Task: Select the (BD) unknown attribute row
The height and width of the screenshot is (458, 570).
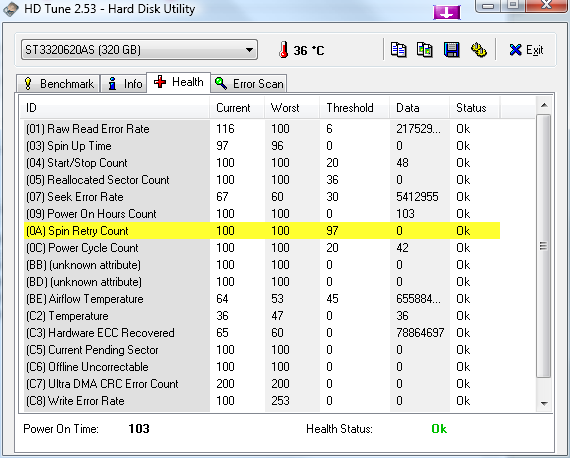Action: 262,282
